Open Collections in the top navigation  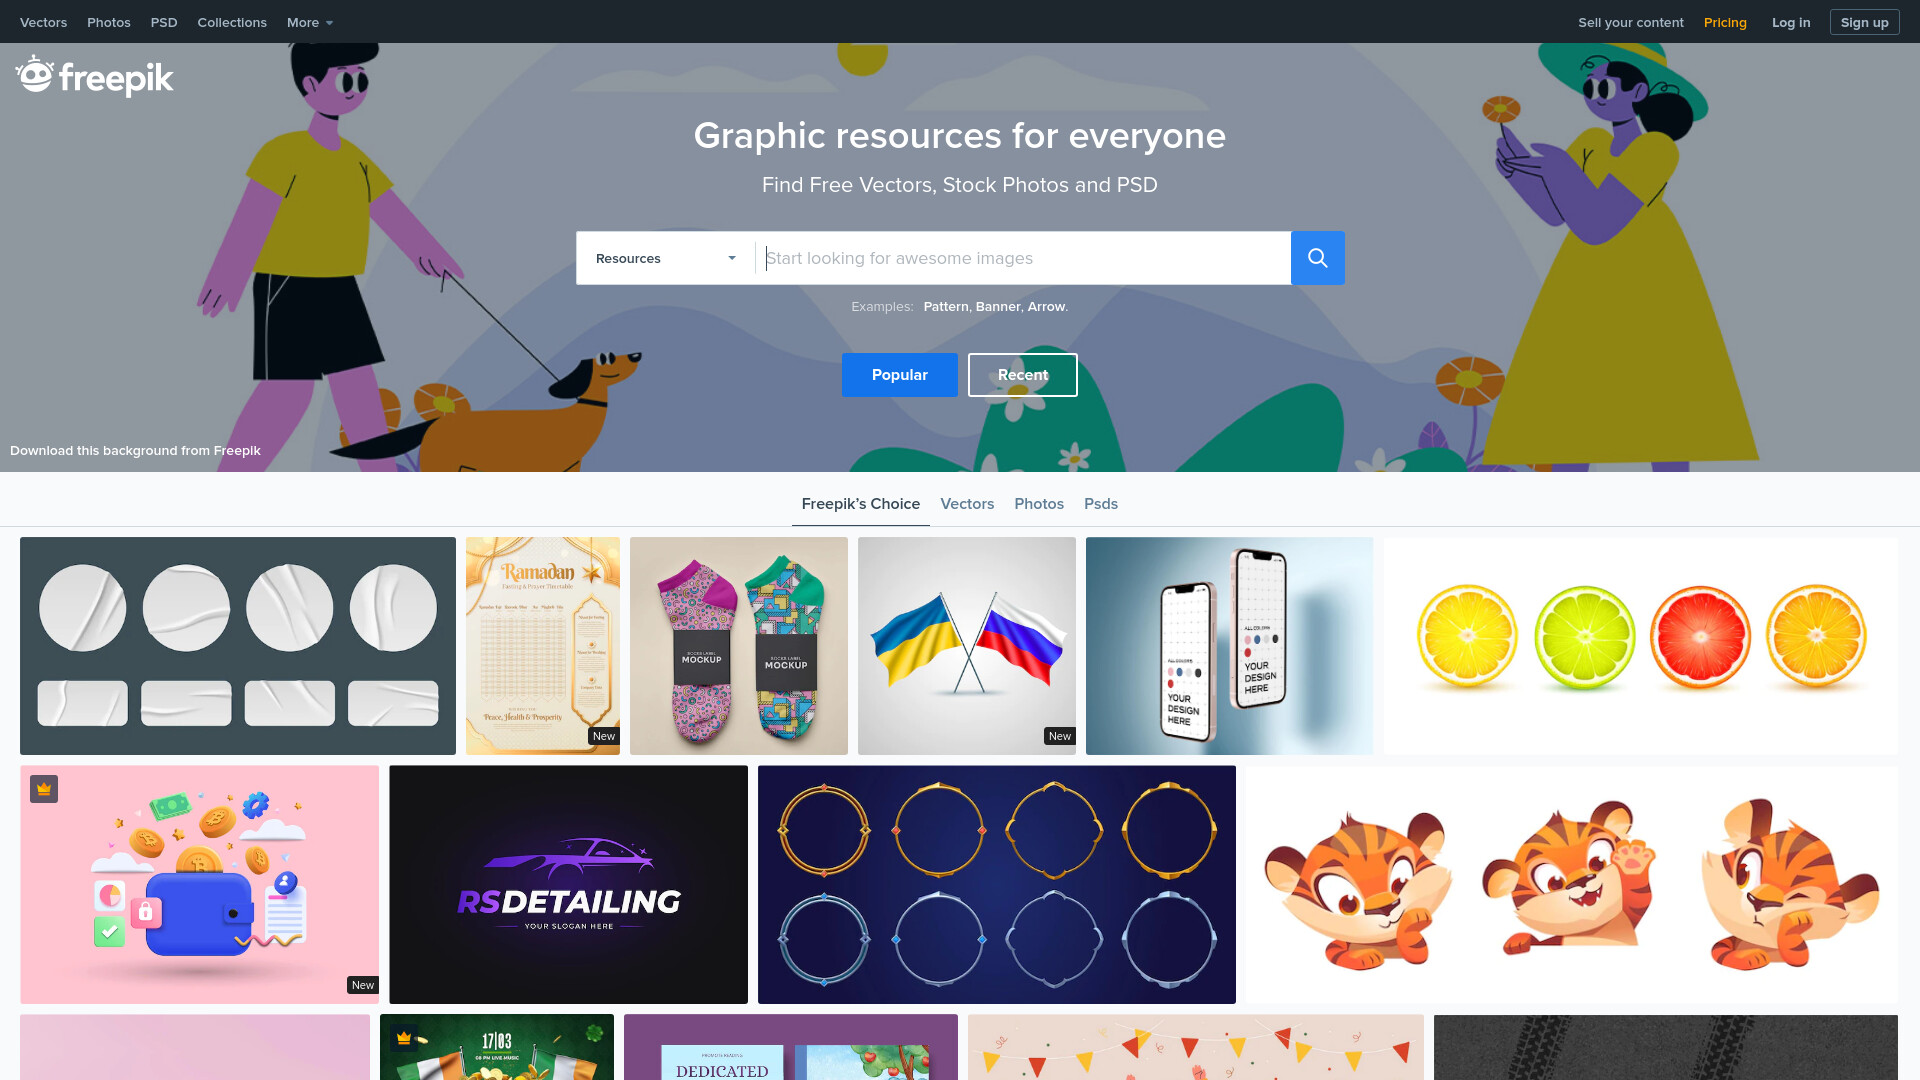point(232,22)
